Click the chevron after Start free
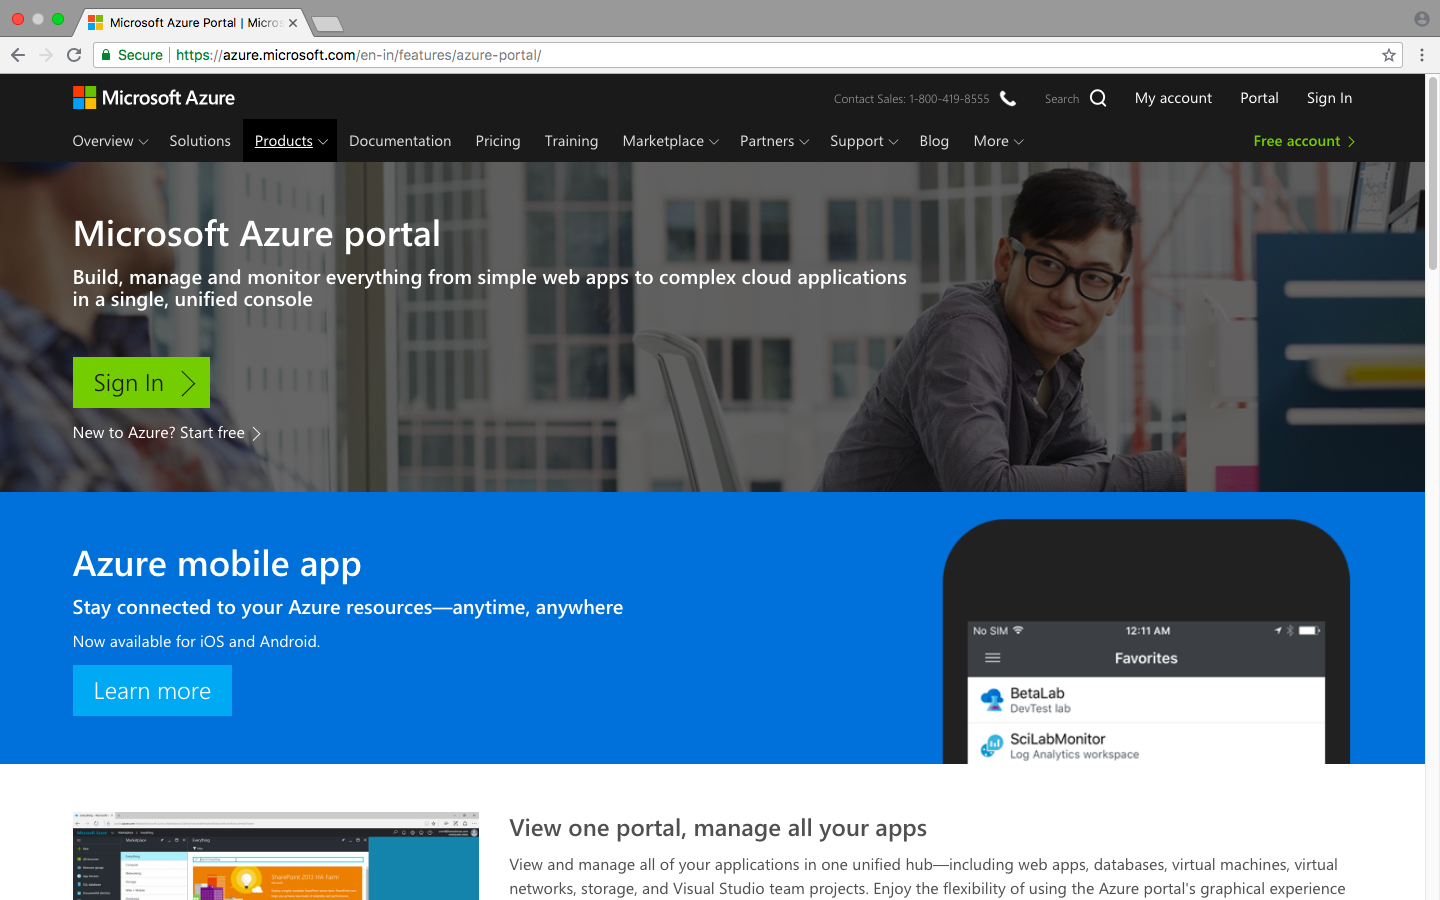This screenshot has height=900, width=1440. 257,433
